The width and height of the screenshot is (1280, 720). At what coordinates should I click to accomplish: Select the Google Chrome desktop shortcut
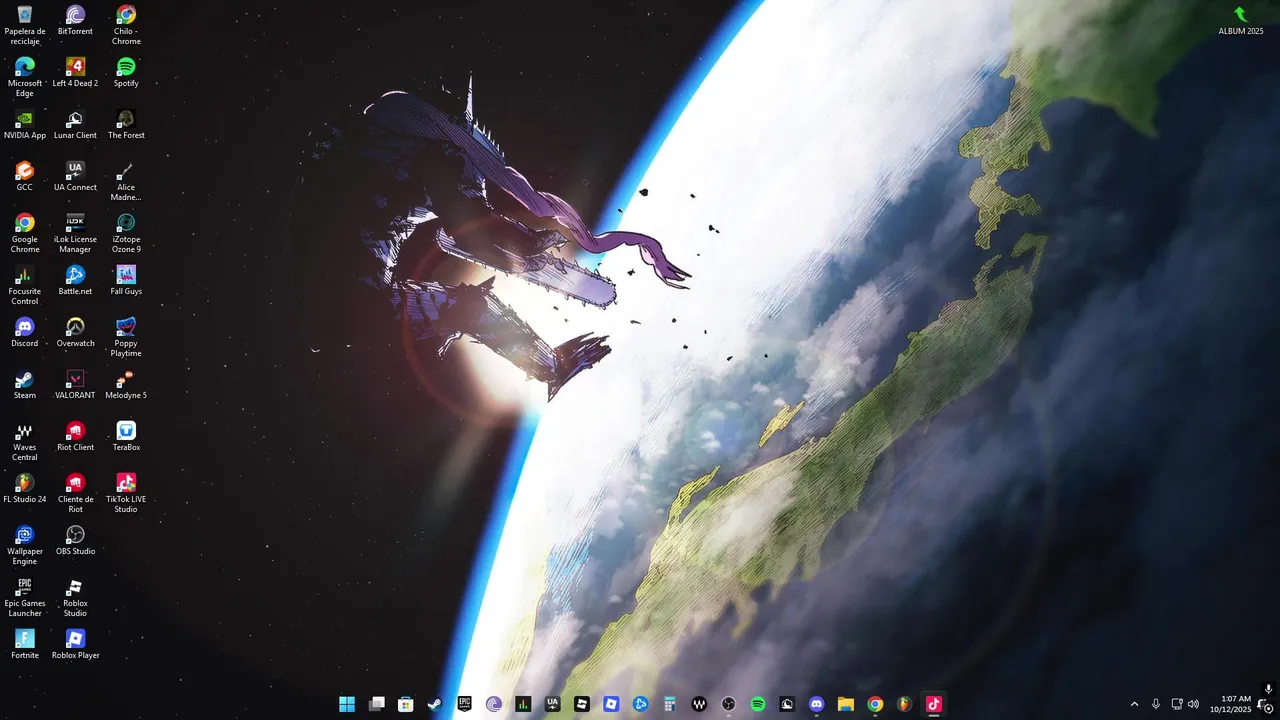[25, 233]
